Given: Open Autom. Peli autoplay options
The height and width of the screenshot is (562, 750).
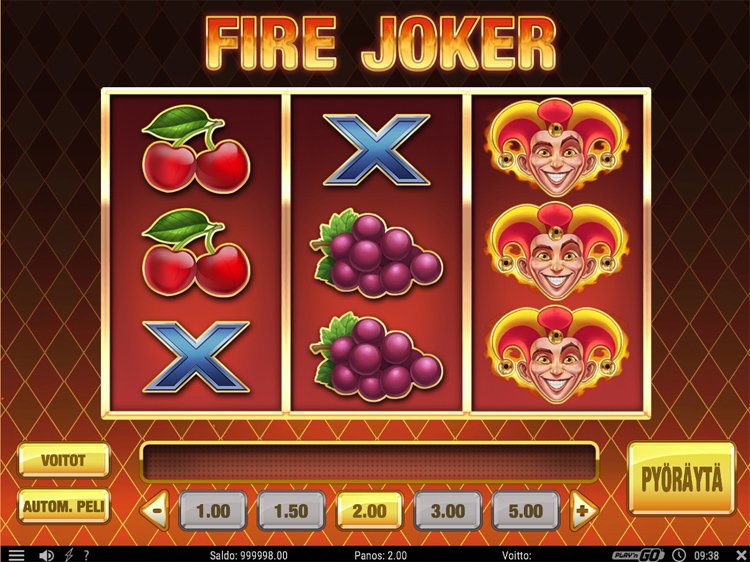Looking at the screenshot, I should pyautogui.click(x=64, y=506).
